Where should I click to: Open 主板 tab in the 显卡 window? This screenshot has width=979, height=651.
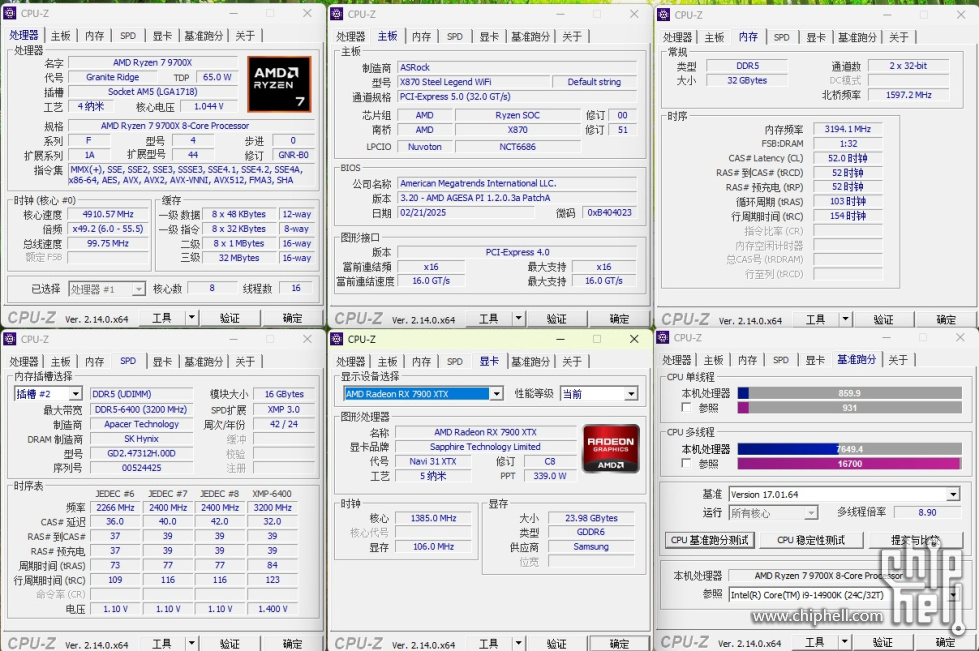coord(387,362)
